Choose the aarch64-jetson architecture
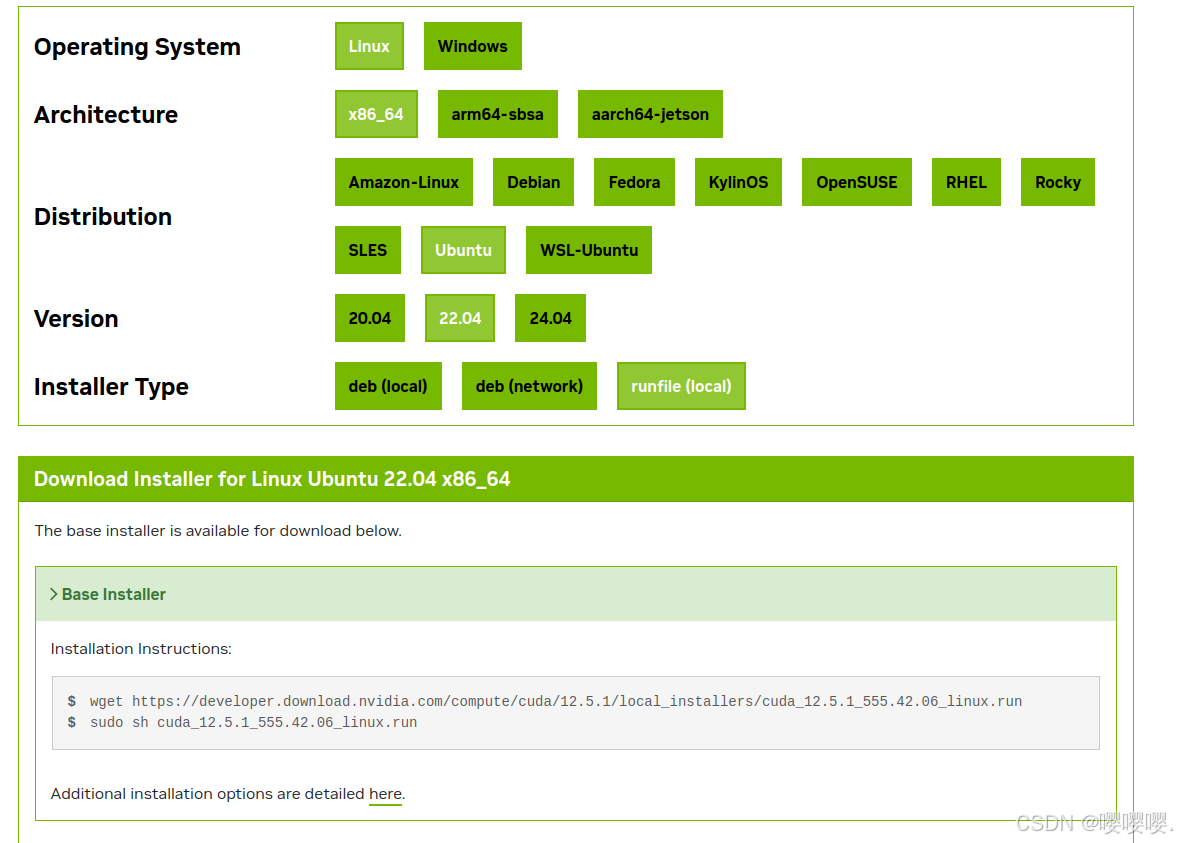Viewport: 1178px width, 843px height. pyautogui.click(x=650, y=114)
